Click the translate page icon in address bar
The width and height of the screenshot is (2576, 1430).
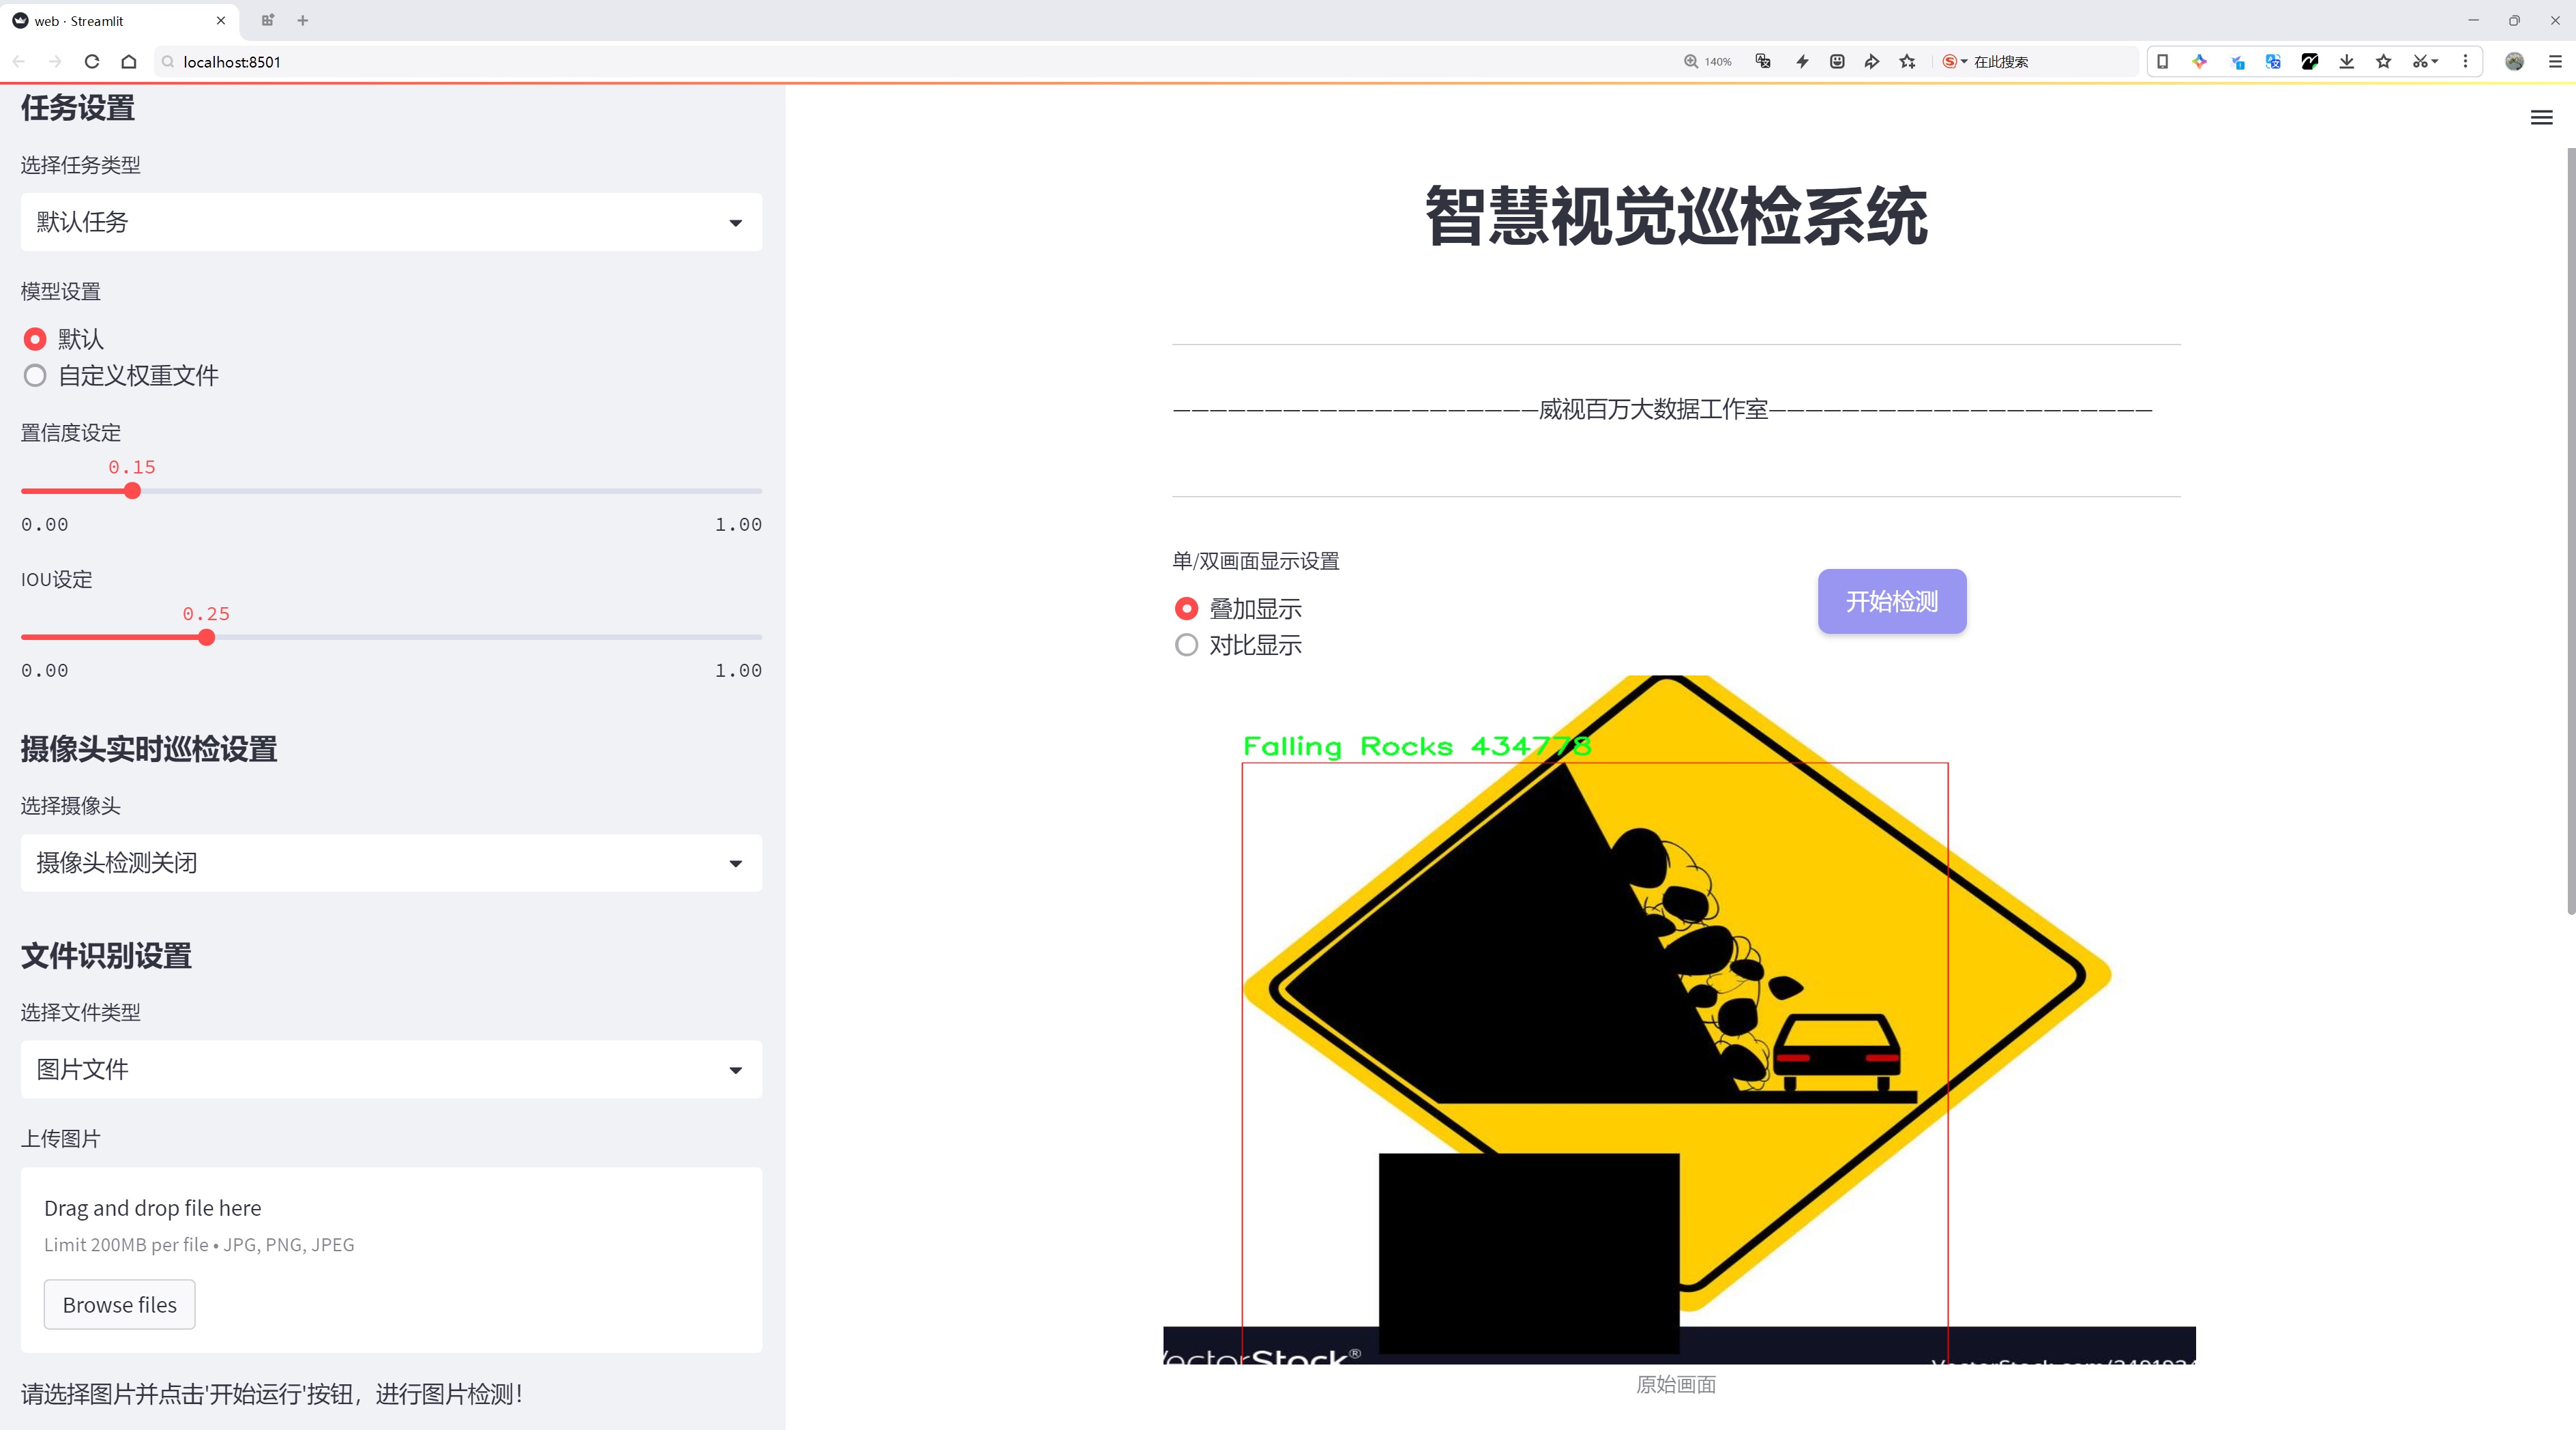click(x=1763, y=62)
